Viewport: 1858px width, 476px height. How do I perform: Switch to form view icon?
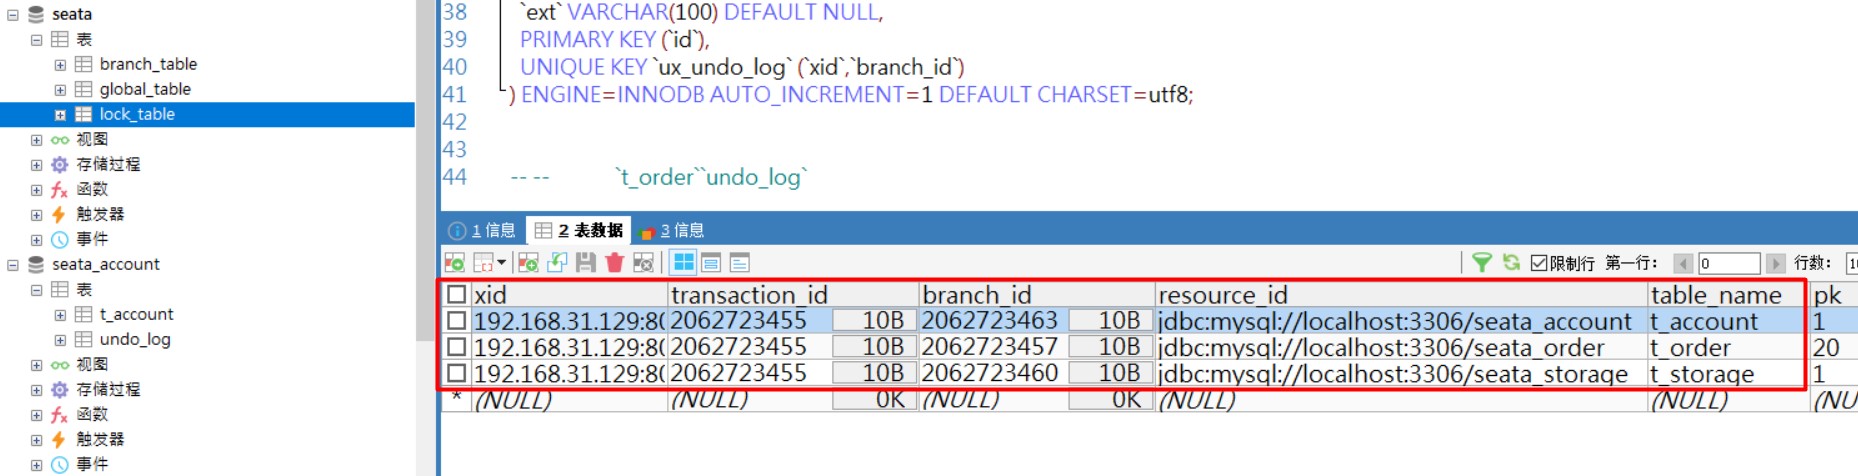711,262
